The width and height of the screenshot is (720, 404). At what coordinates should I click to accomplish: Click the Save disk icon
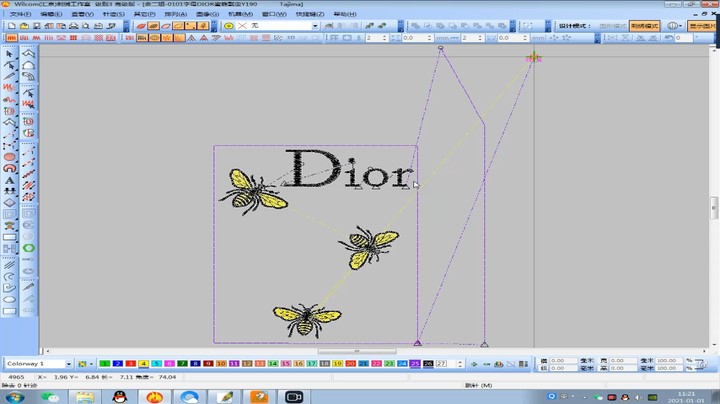[x=36, y=26]
